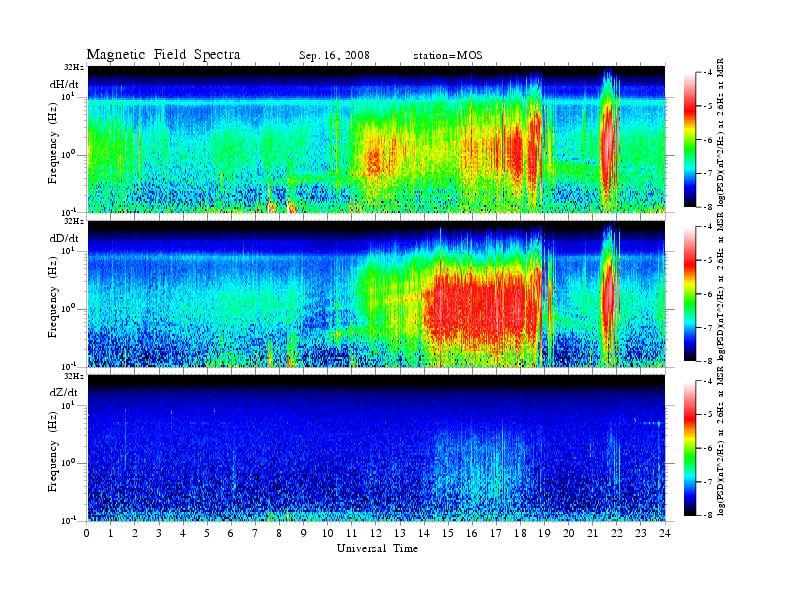
Task: Click the "Magnetic Field Spectra" title
Action: click(x=163, y=55)
